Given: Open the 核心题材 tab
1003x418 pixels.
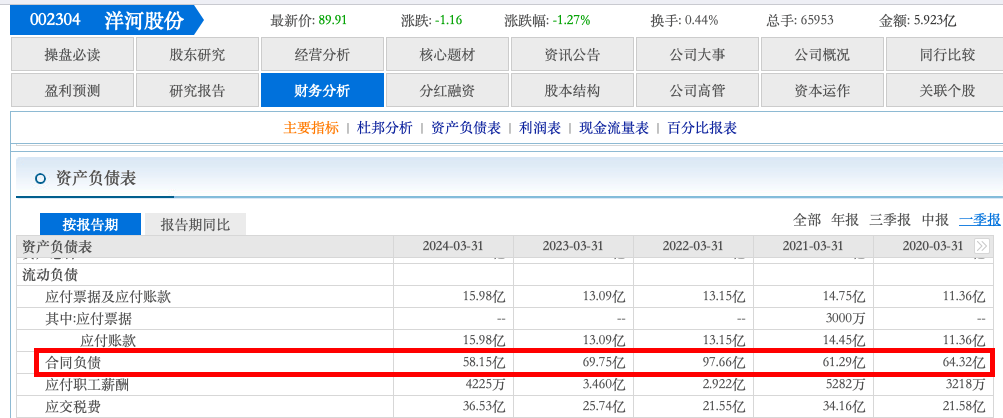Looking at the screenshot, I should coord(447,54).
